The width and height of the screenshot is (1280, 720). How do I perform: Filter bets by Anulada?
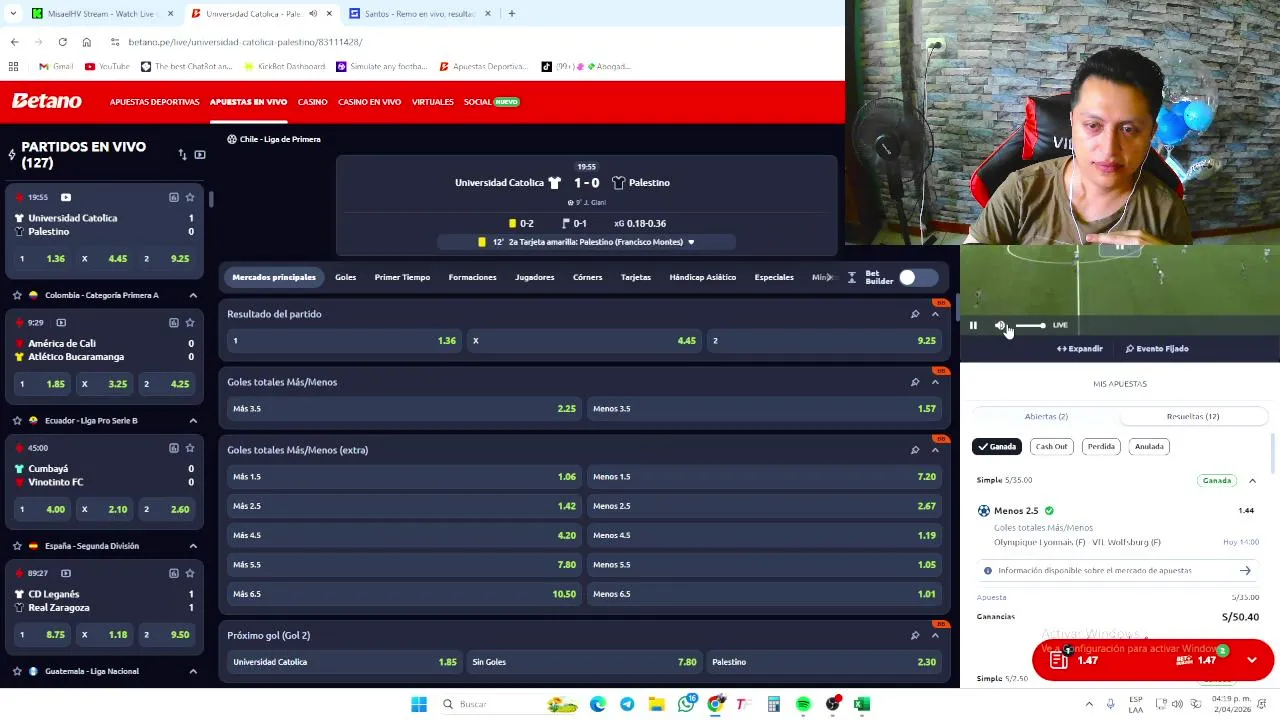click(x=1149, y=446)
